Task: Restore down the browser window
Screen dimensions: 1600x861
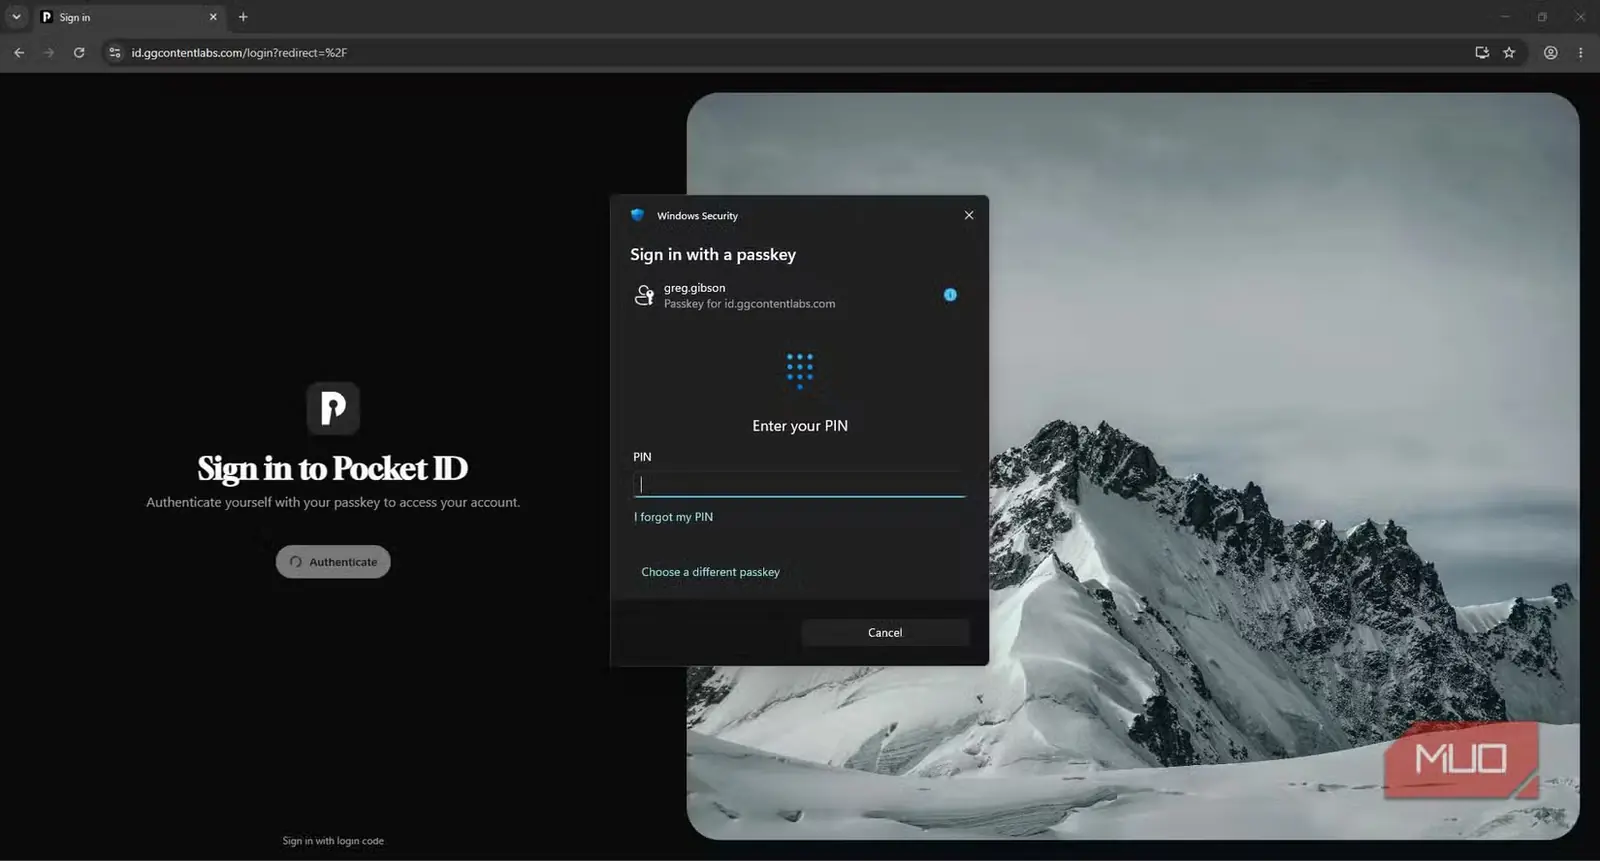Action: tap(1542, 17)
